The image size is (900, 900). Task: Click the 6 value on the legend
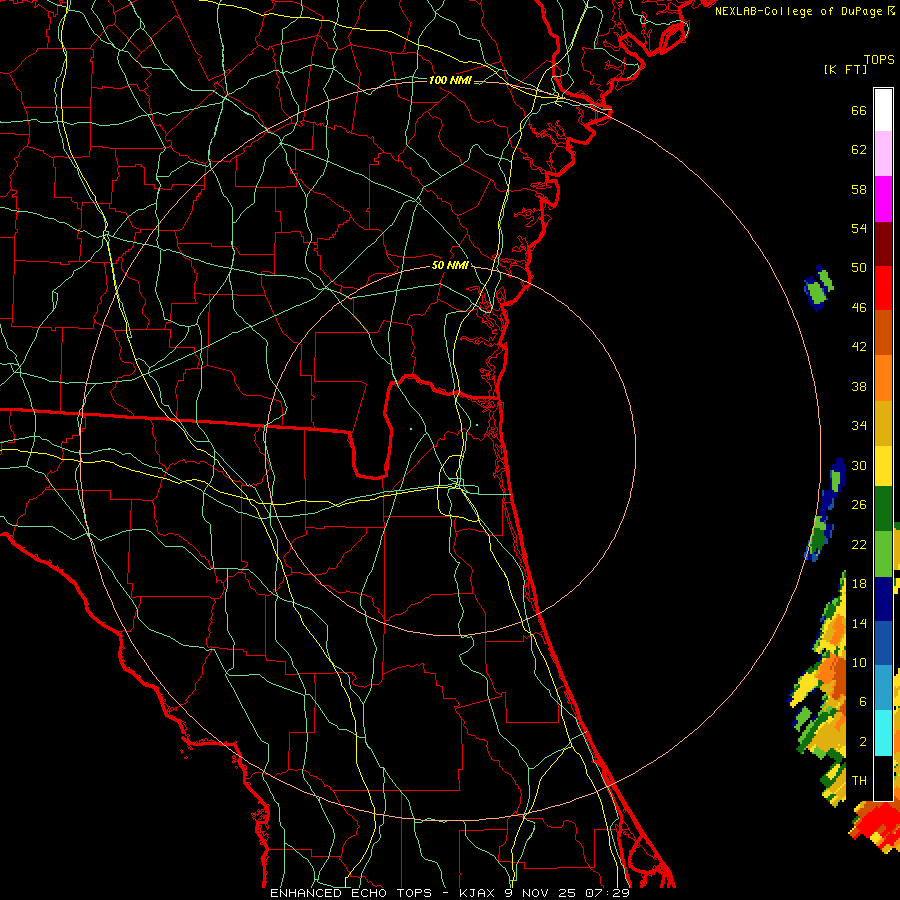(863, 702)
